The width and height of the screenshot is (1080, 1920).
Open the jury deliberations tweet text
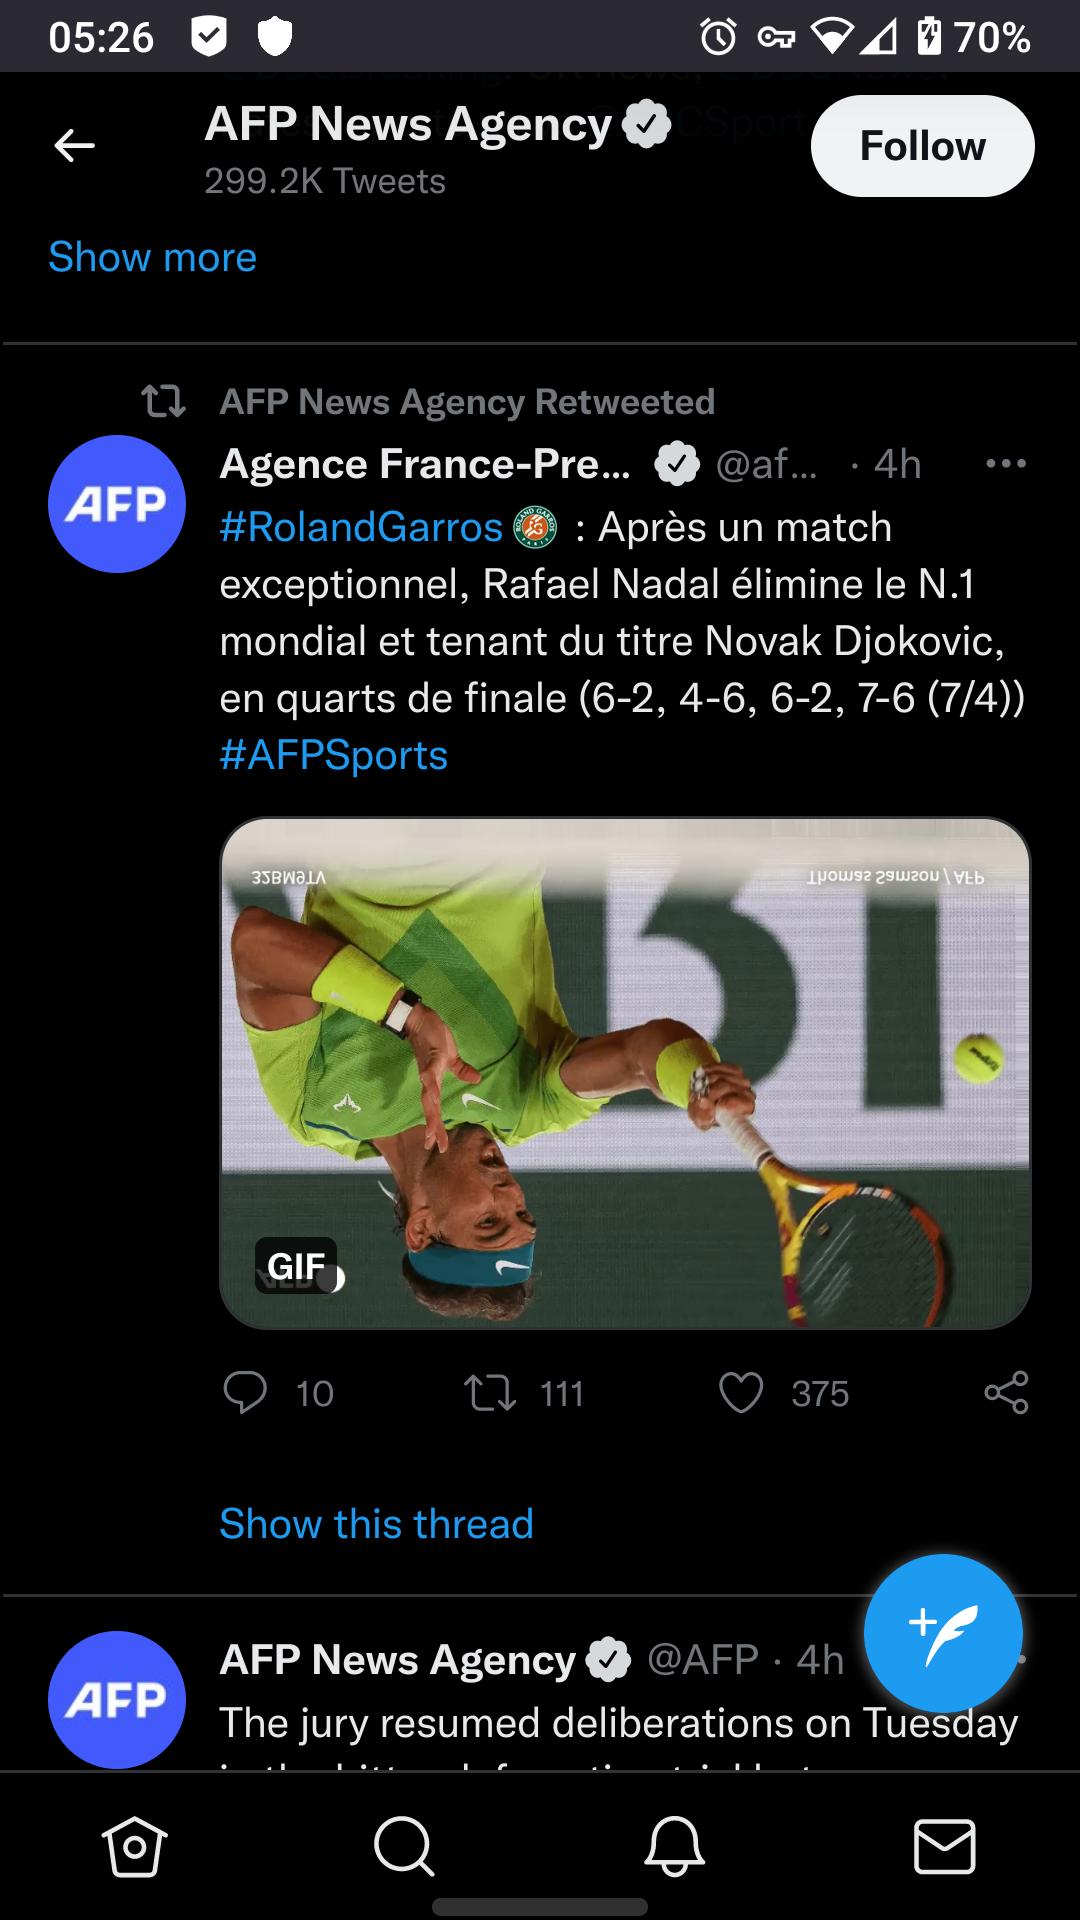pyautogui.click(x=618, y=1724)
